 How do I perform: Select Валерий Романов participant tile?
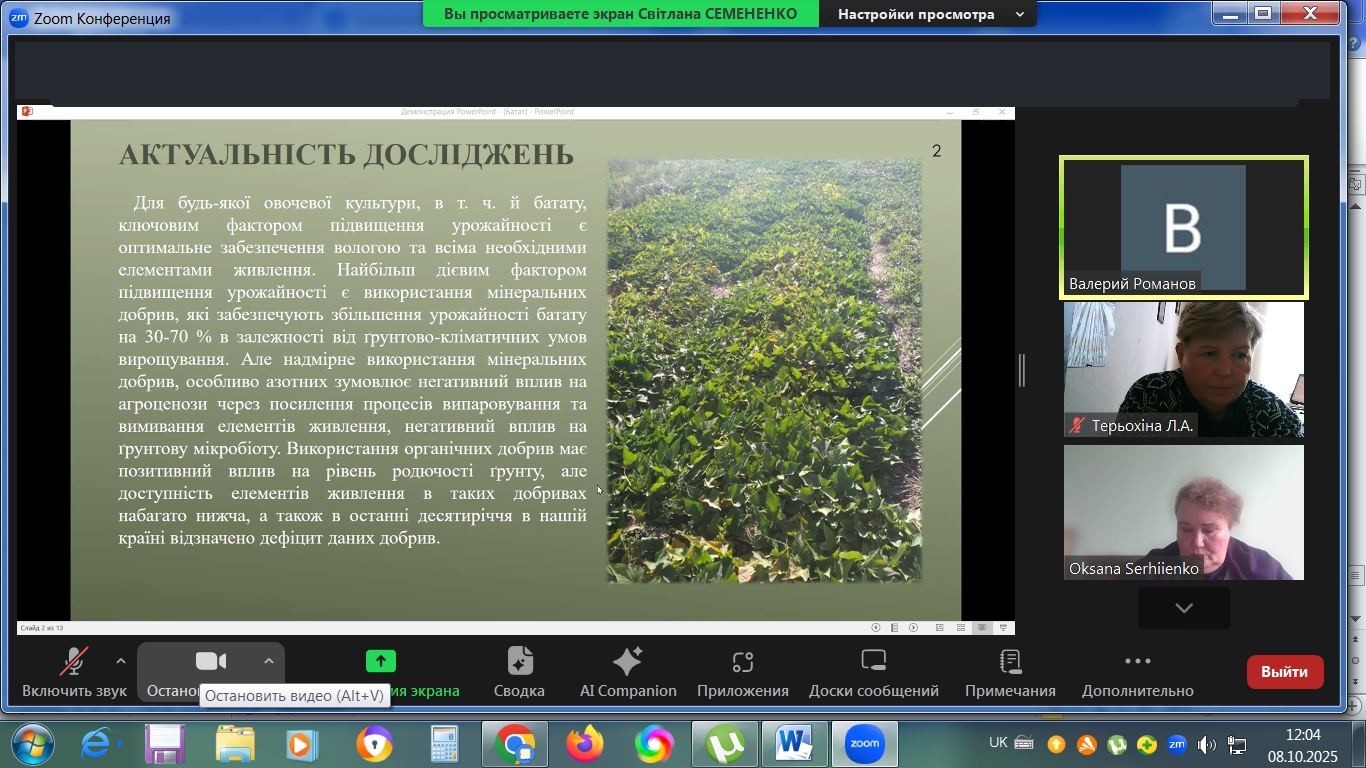tap(1183, 228)
